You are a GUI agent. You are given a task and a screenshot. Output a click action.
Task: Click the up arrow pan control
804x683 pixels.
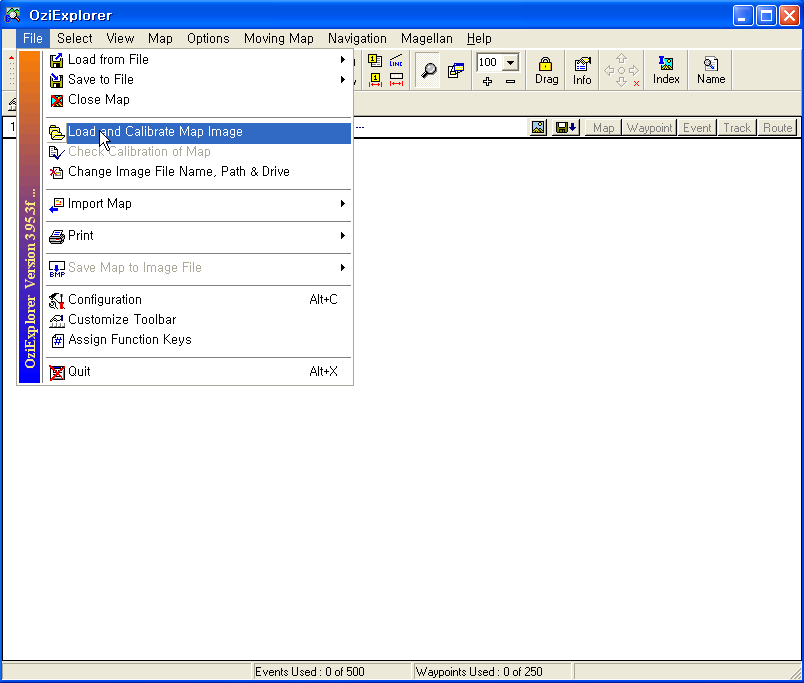(621, 58)
